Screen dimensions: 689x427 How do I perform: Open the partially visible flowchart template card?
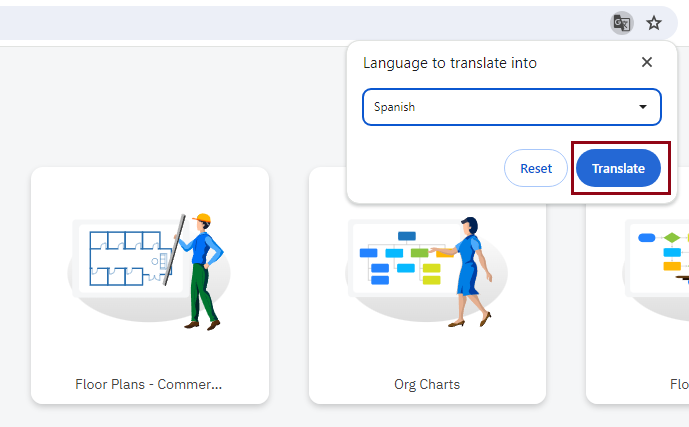point(640,300)
